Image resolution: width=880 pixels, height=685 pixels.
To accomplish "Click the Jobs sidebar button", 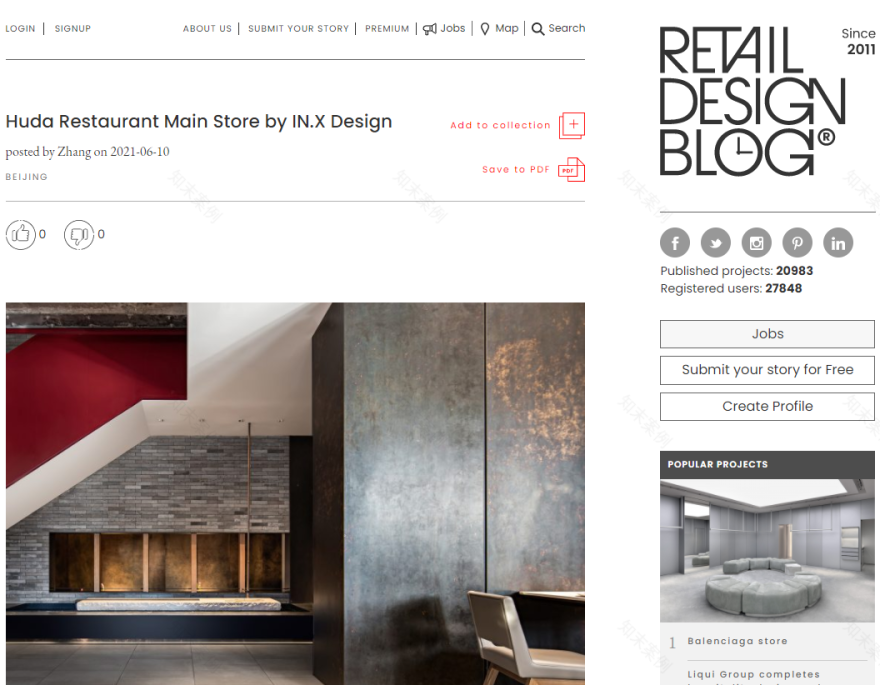I will 767,334.
